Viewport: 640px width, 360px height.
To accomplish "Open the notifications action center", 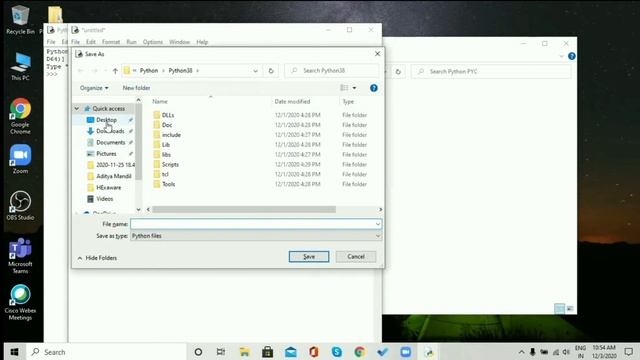I will pyautogui.click(x=629, y=352).
